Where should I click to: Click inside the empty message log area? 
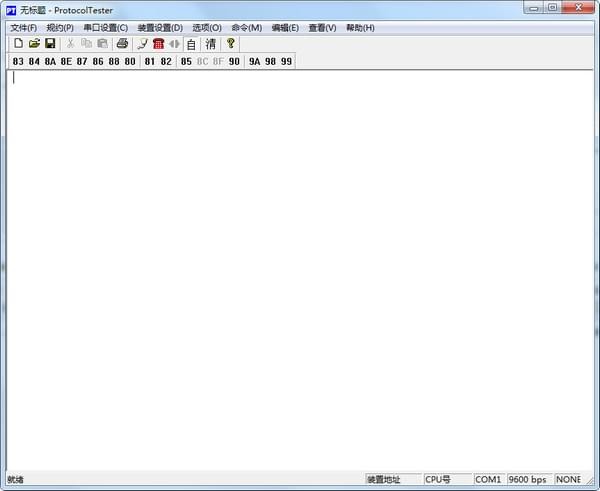[x=300, y=270]
